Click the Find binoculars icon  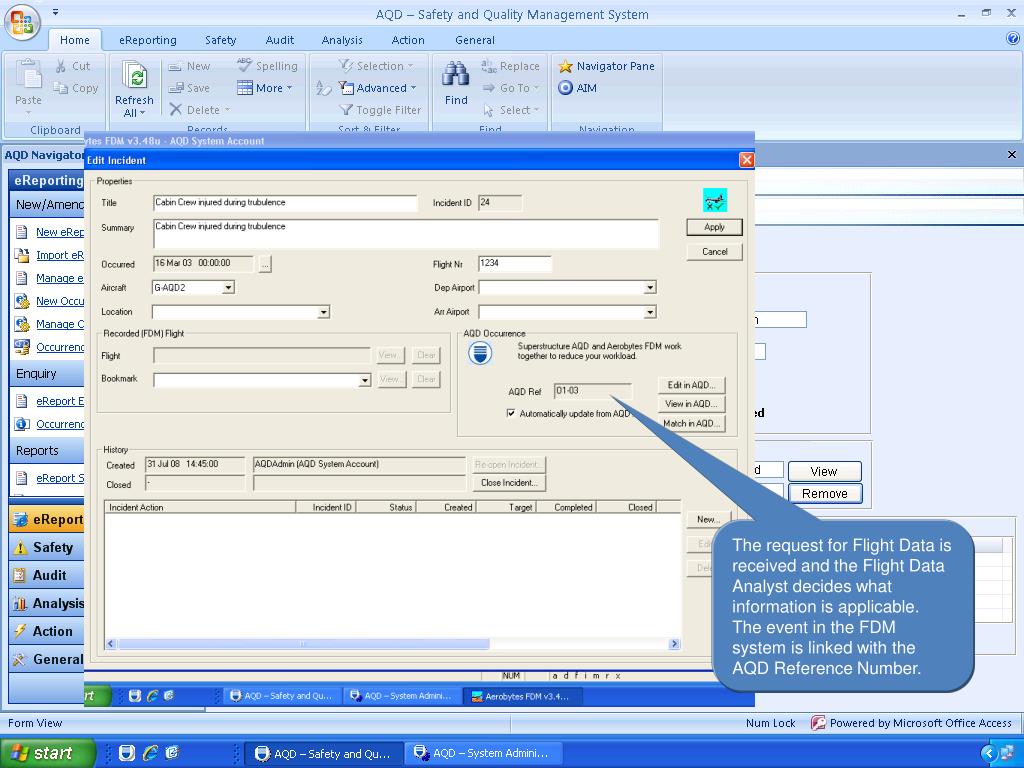pyautogui.click(x=456, y=74)
